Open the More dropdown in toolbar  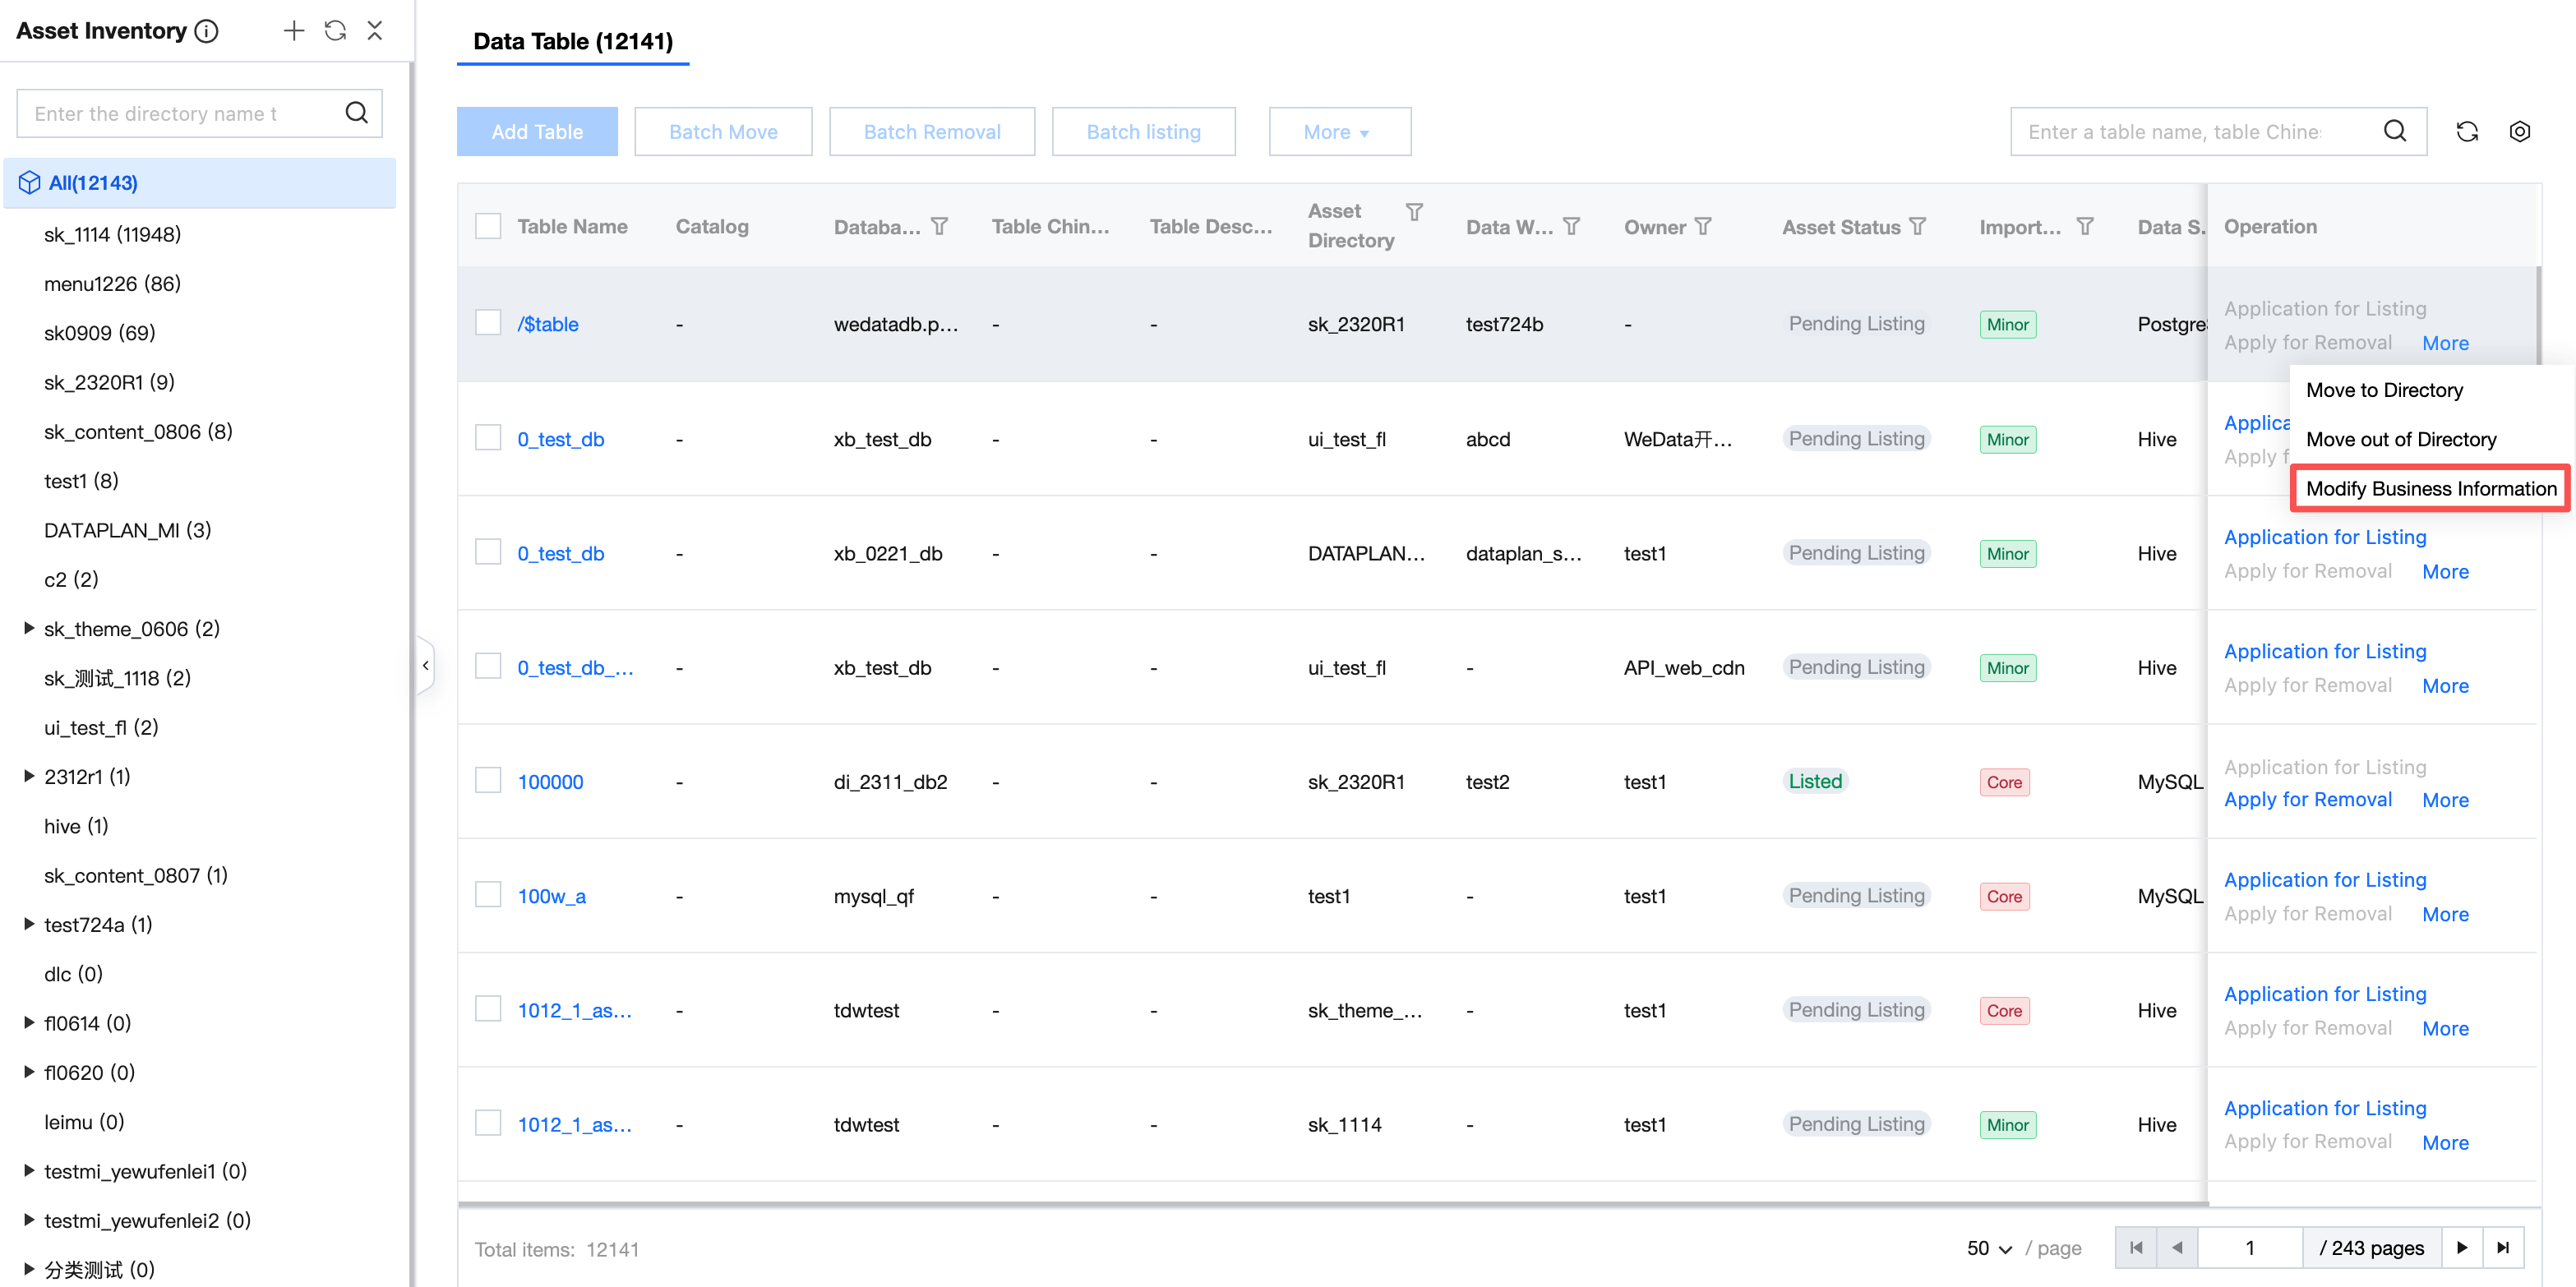tap(1338, 131)
